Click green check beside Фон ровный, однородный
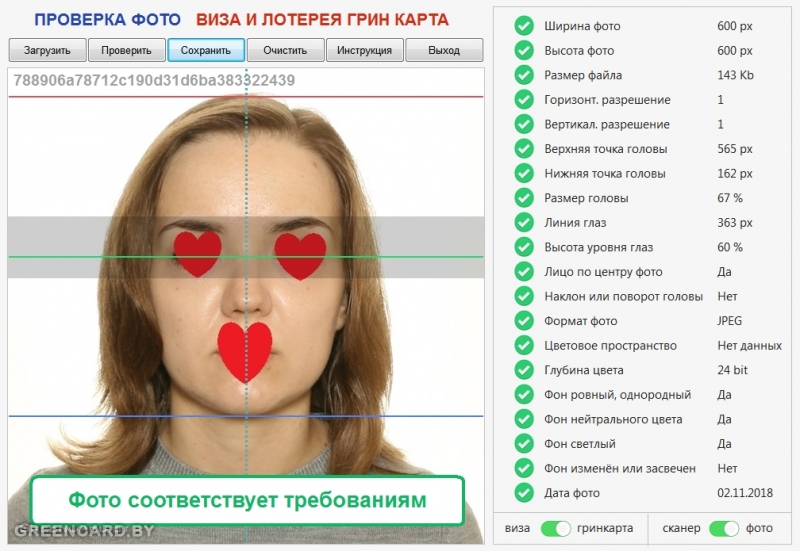The width and height of the screenshot is (800, 551). coord(524,394)
